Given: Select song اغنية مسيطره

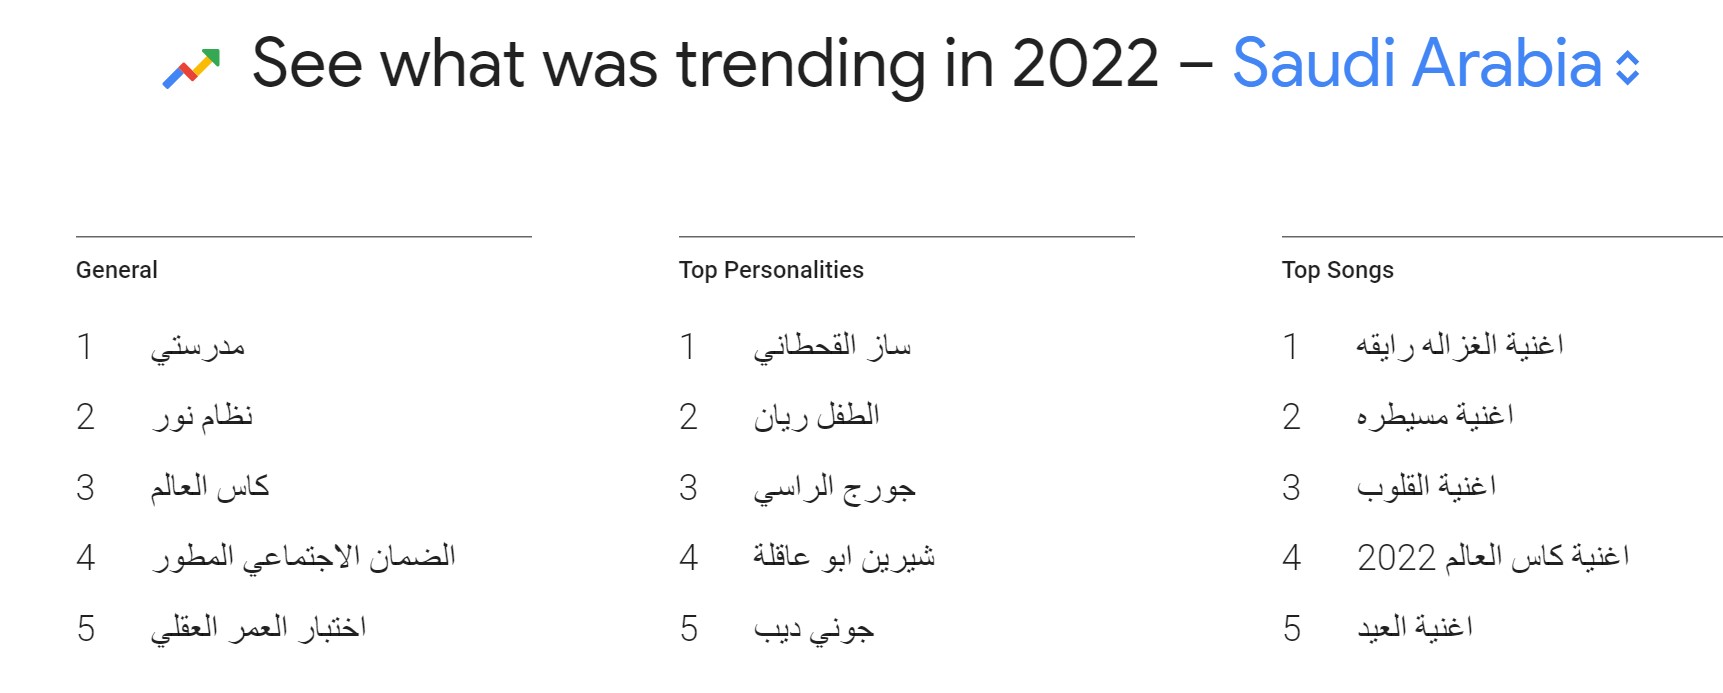Looking at the screenshot, I should coord(1435,416).
